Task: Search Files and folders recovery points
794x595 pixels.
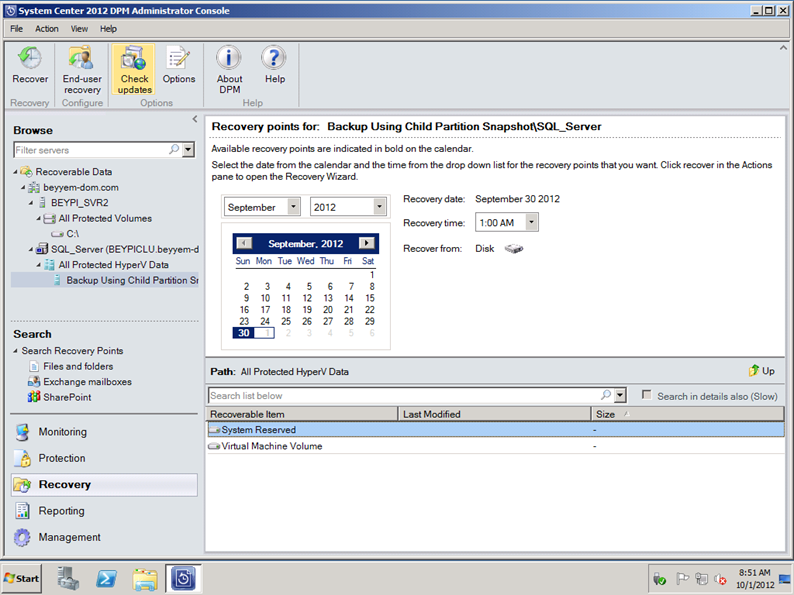Action: pyautogui.click(x=78, y=366)
